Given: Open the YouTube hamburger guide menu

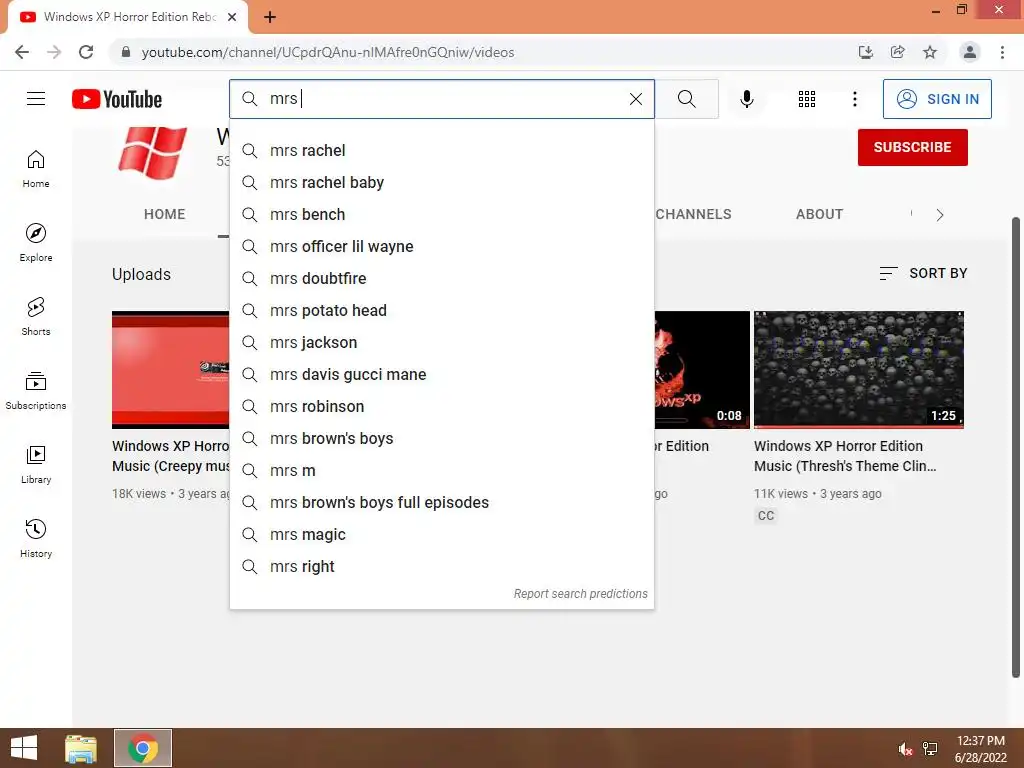Looking at the screenshot, I should click(36, 99).
